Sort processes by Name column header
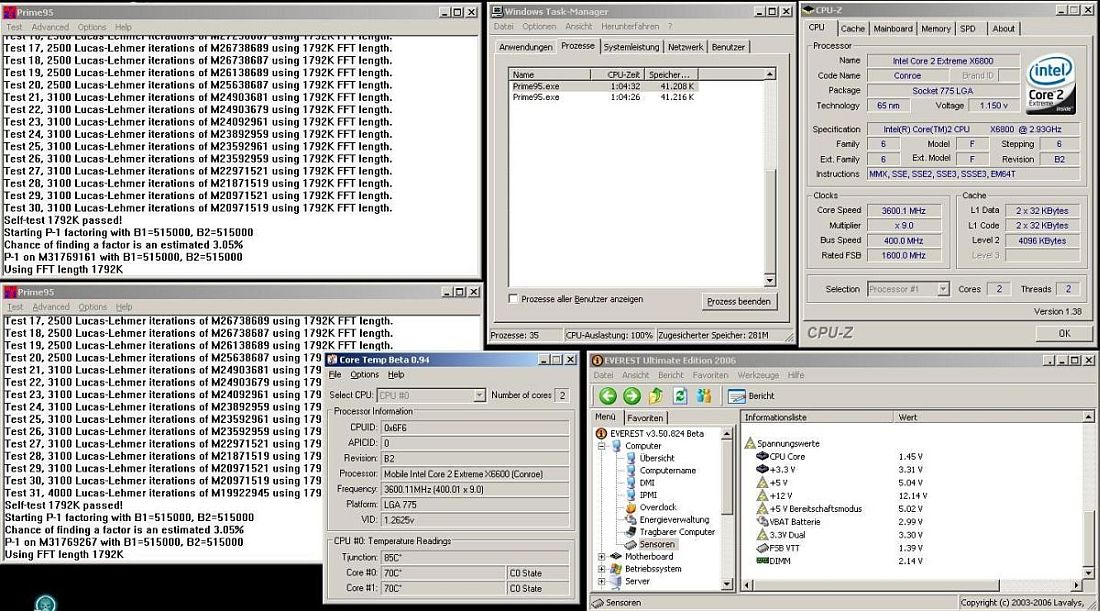 549,74
